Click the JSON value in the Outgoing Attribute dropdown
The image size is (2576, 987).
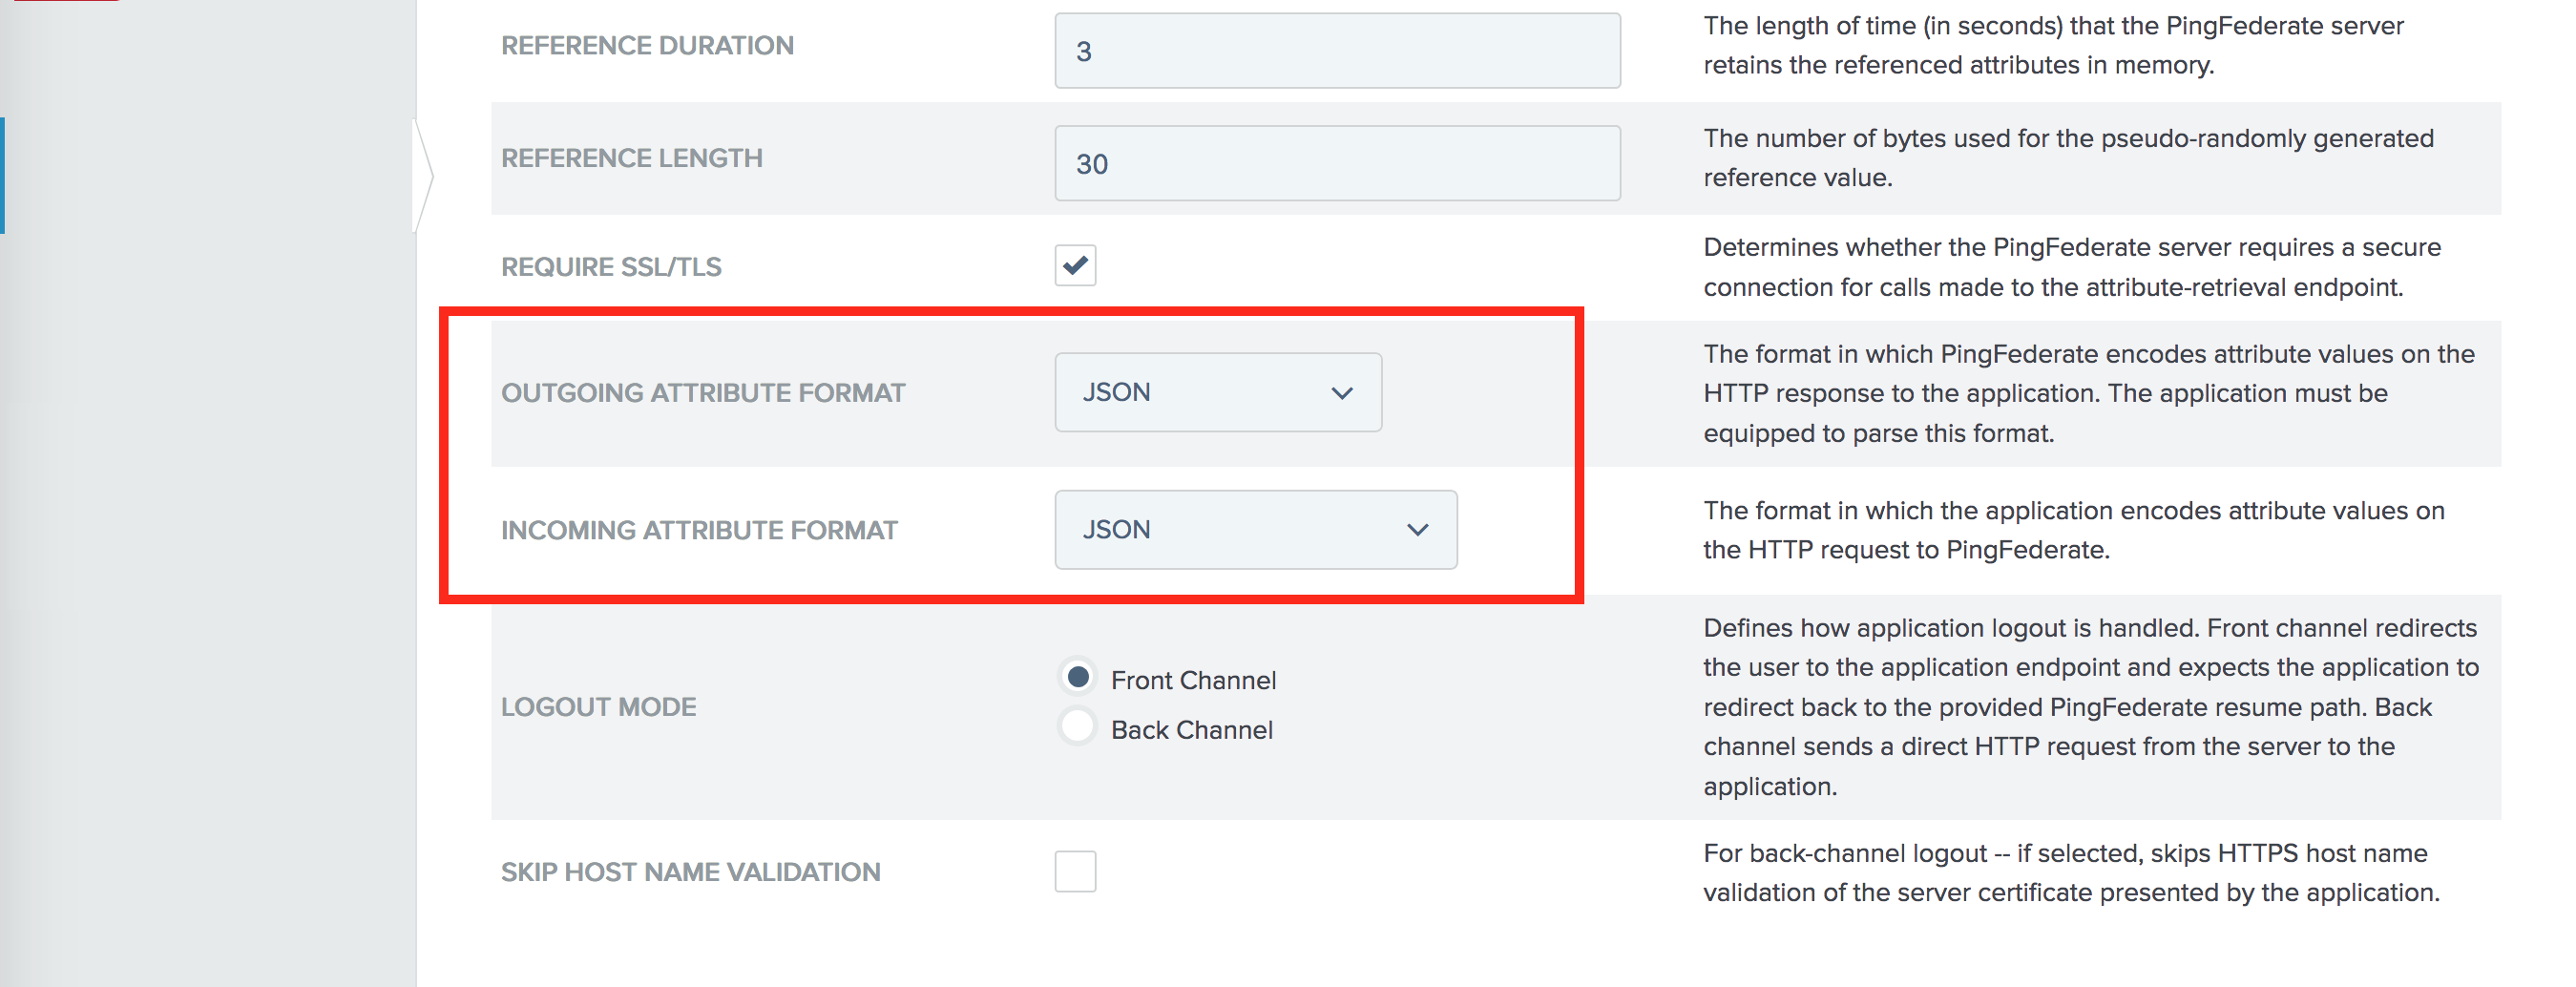[x=1116, y=392]
